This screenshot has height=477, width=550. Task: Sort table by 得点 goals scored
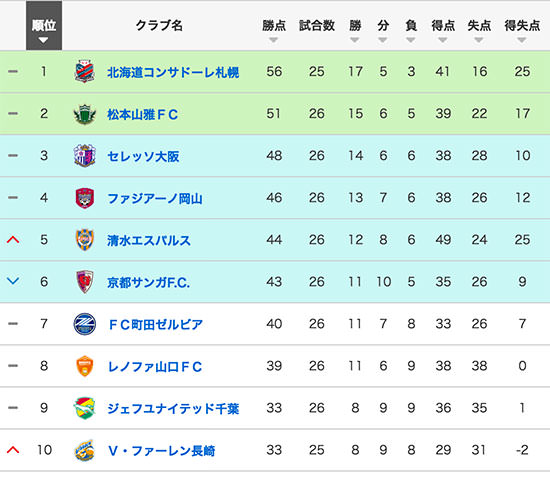point(443,30)
